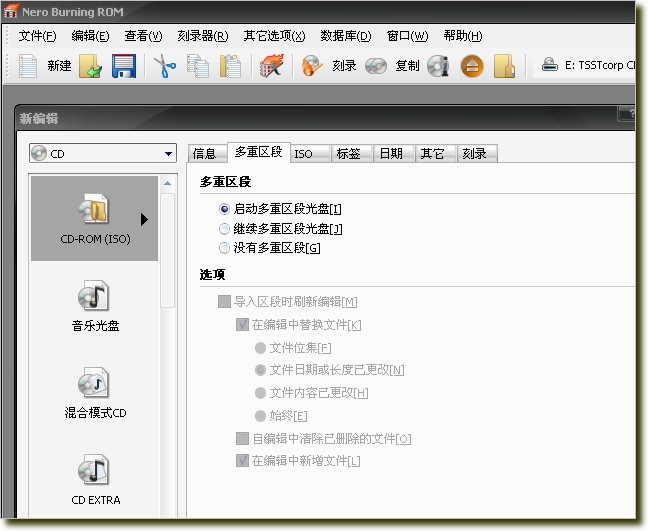Toggle 在编辑中新增文件 checkbox
This screenshot has width=648, height=531.
point(242,460)
